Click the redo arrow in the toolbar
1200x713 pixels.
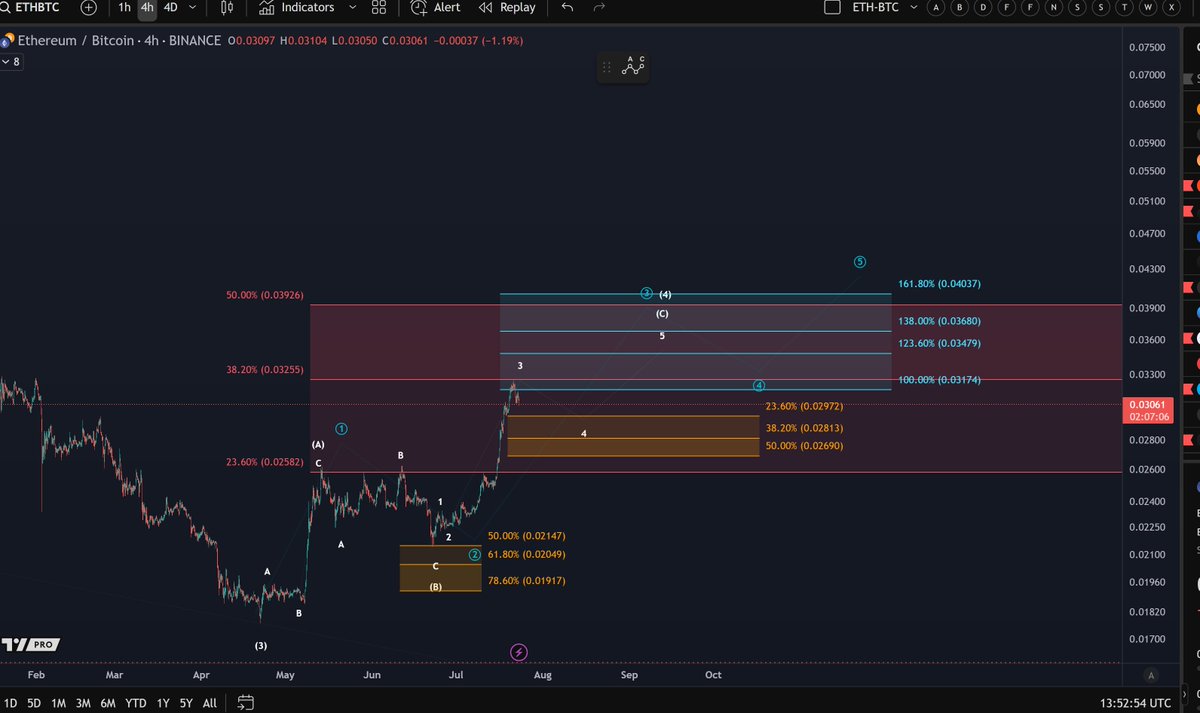[x=598, y=8]
